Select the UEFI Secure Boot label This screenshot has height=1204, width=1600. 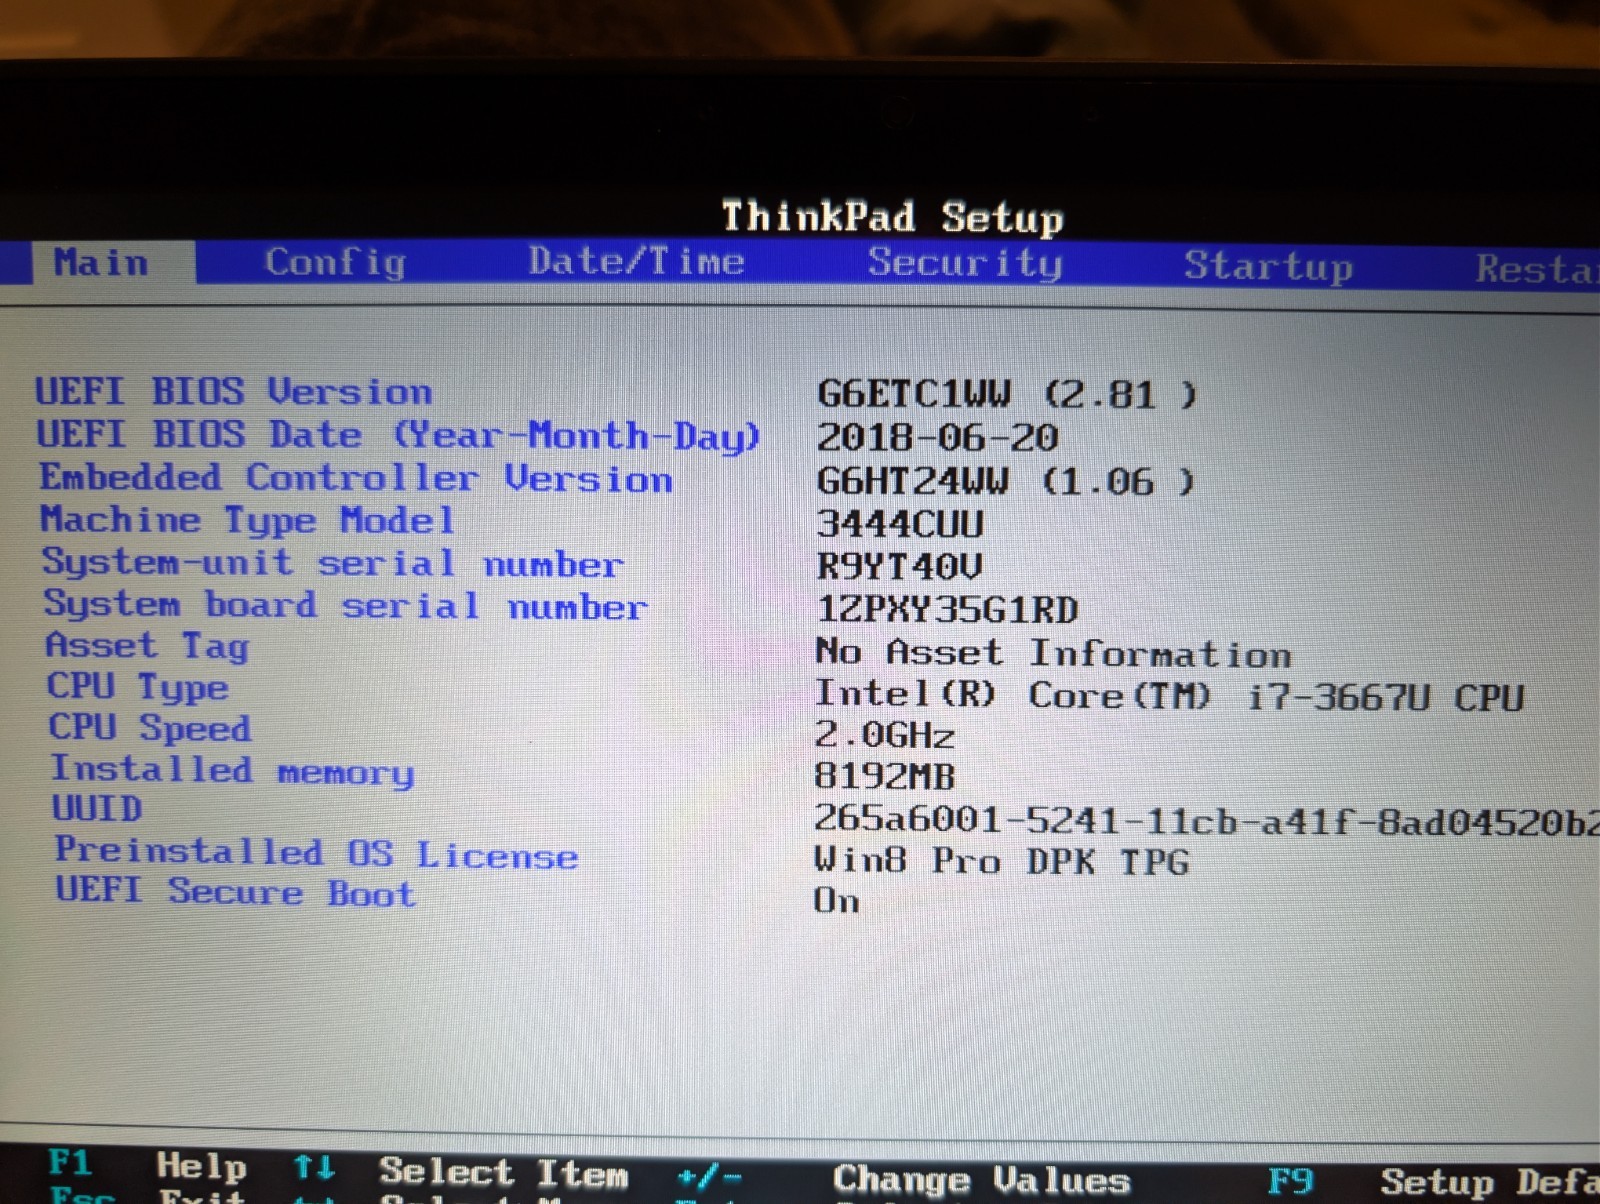click(235, 891)
